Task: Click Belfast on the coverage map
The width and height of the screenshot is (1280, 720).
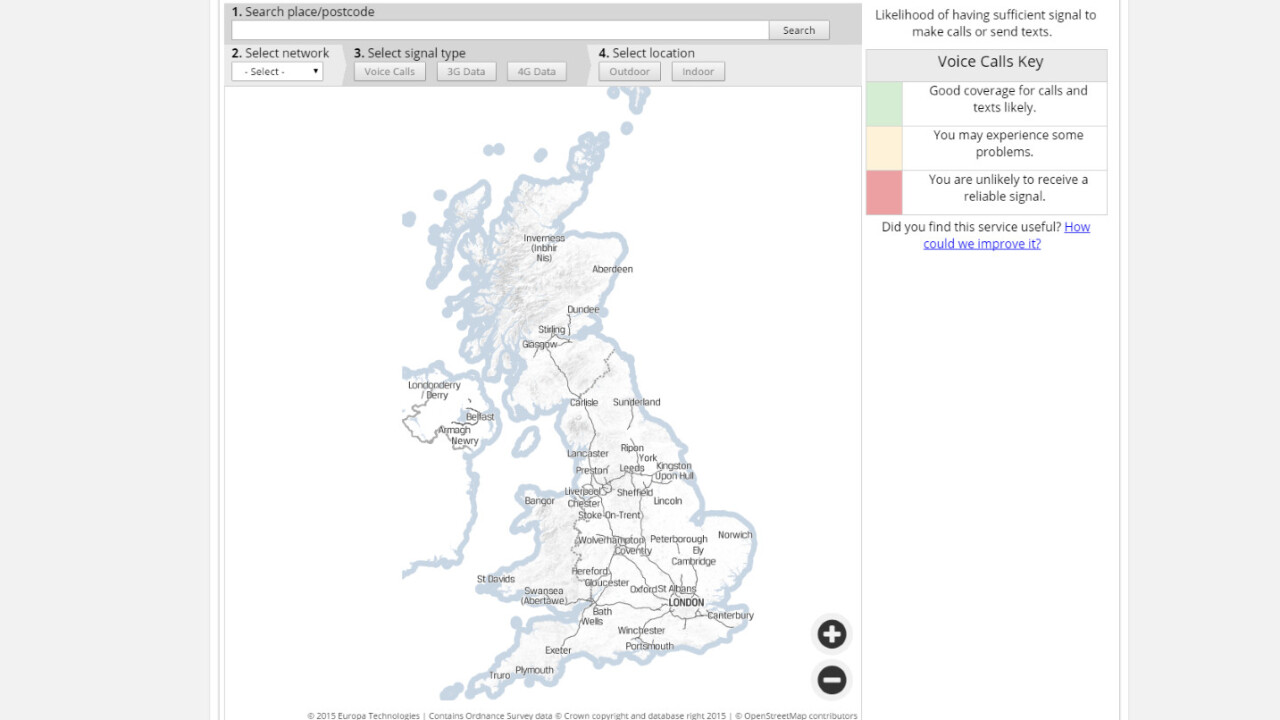Action: [479, 416]
